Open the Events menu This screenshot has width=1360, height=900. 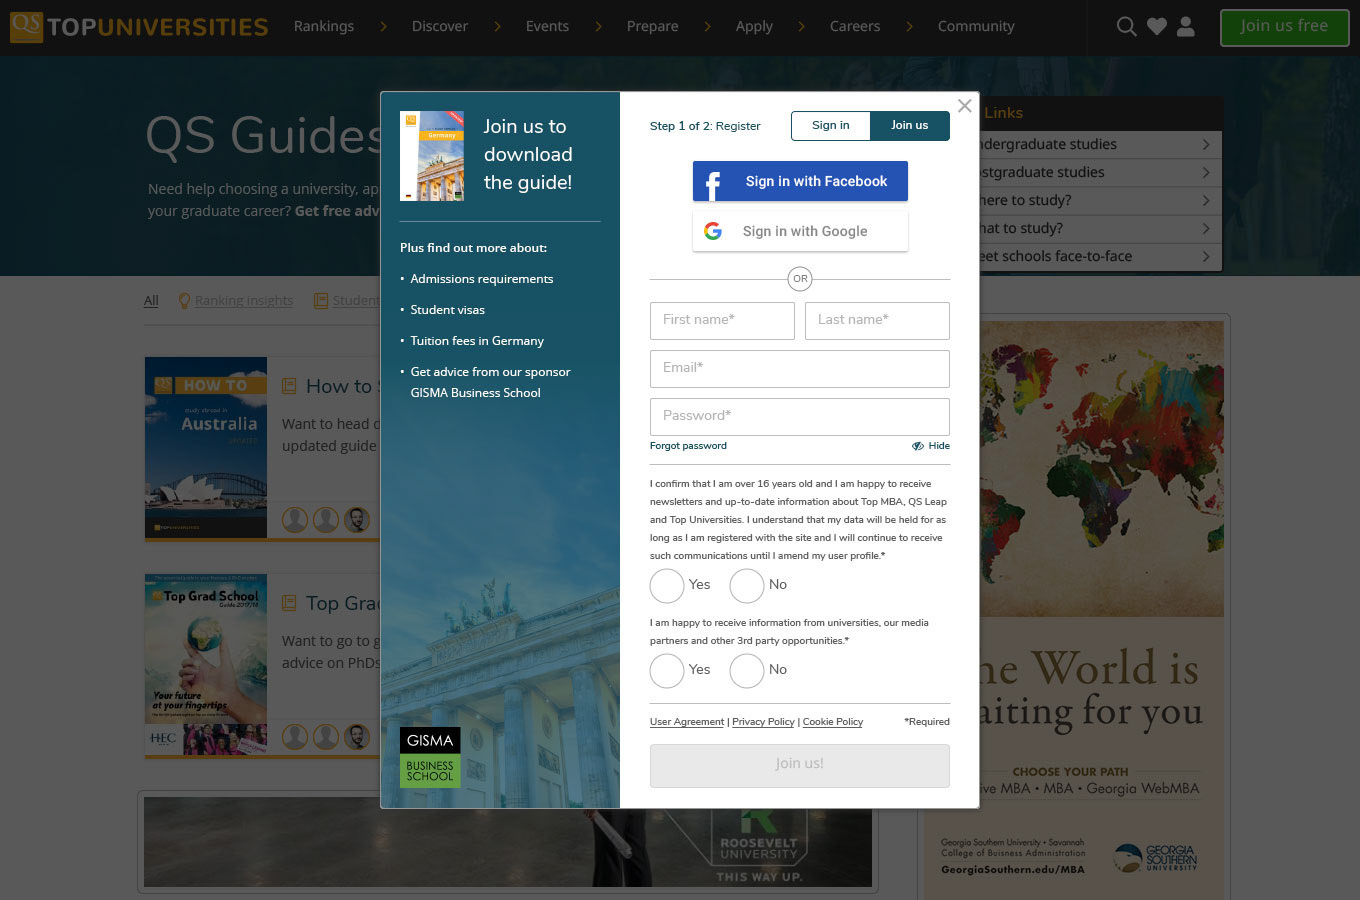point(547,27)
